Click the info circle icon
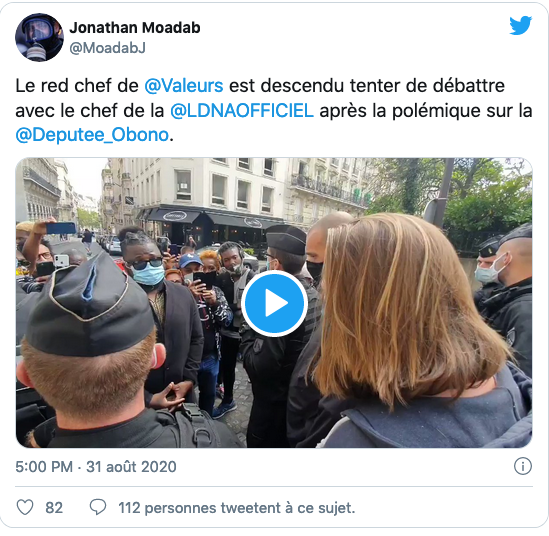This screenshot has height=536, width=549. click(523, 466)
